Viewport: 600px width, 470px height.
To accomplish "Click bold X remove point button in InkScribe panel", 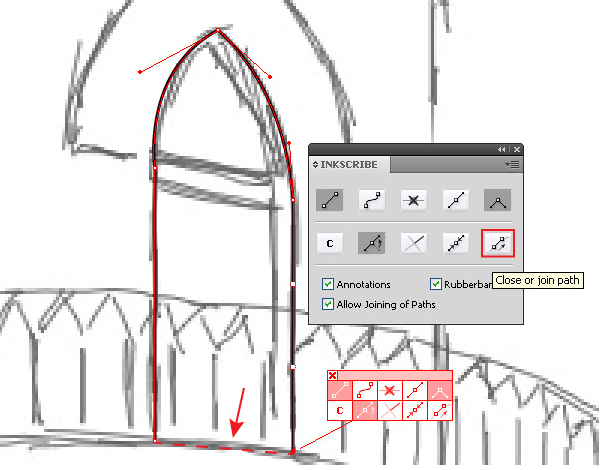I will coord(414,200).
